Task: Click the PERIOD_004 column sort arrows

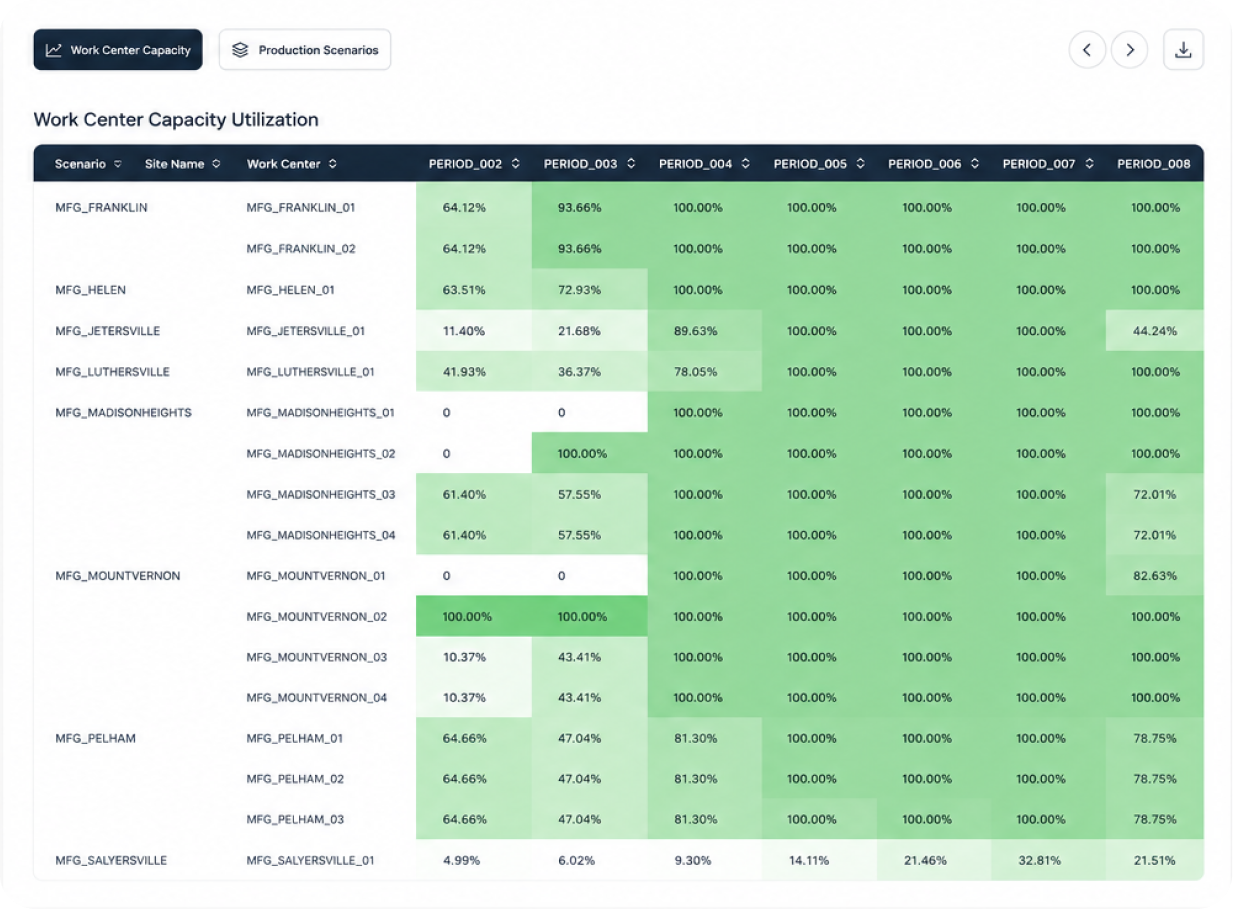Action: (x=746, y=164)
